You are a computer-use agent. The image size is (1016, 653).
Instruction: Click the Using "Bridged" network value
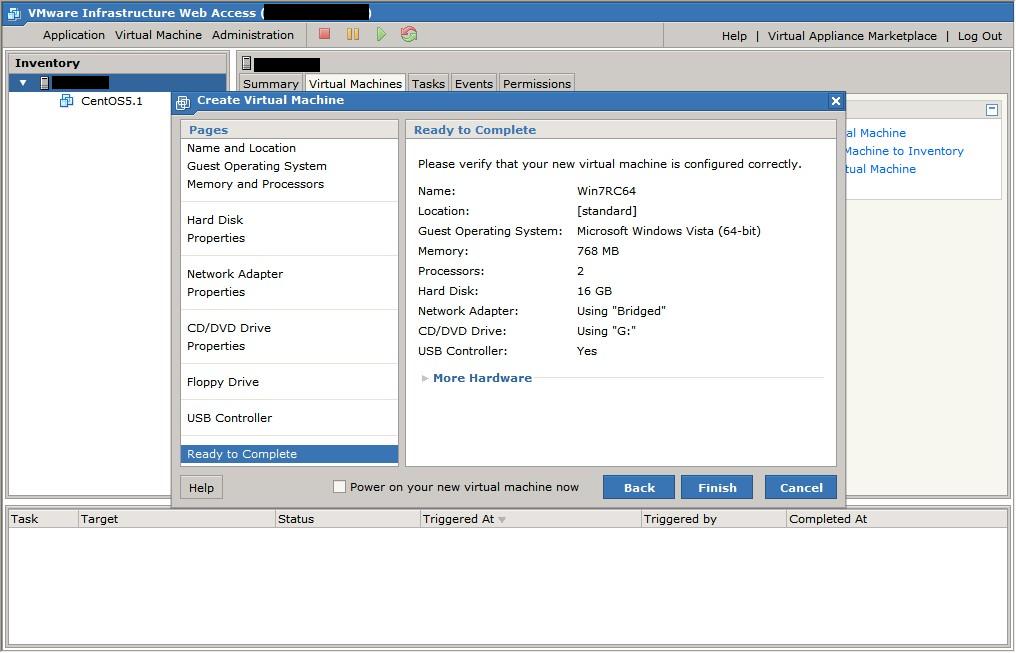click(x=621, y=311)
